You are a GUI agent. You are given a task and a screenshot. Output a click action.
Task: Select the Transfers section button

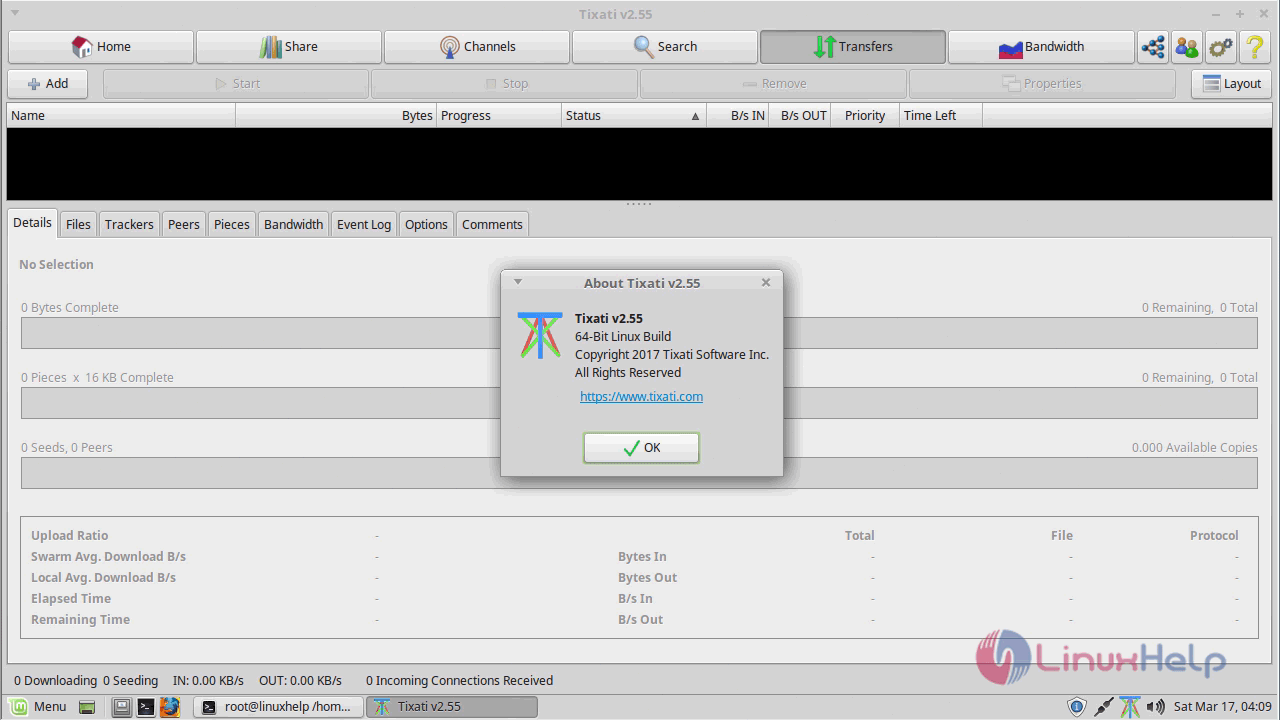point(853,47)
